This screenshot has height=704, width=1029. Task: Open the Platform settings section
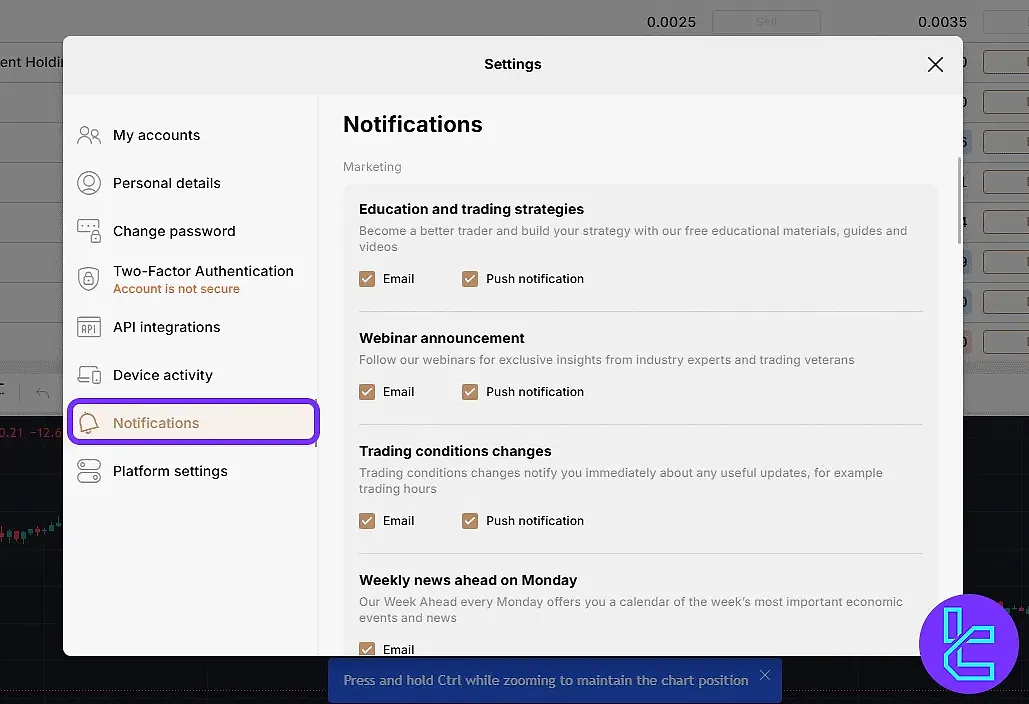[170, 471]
